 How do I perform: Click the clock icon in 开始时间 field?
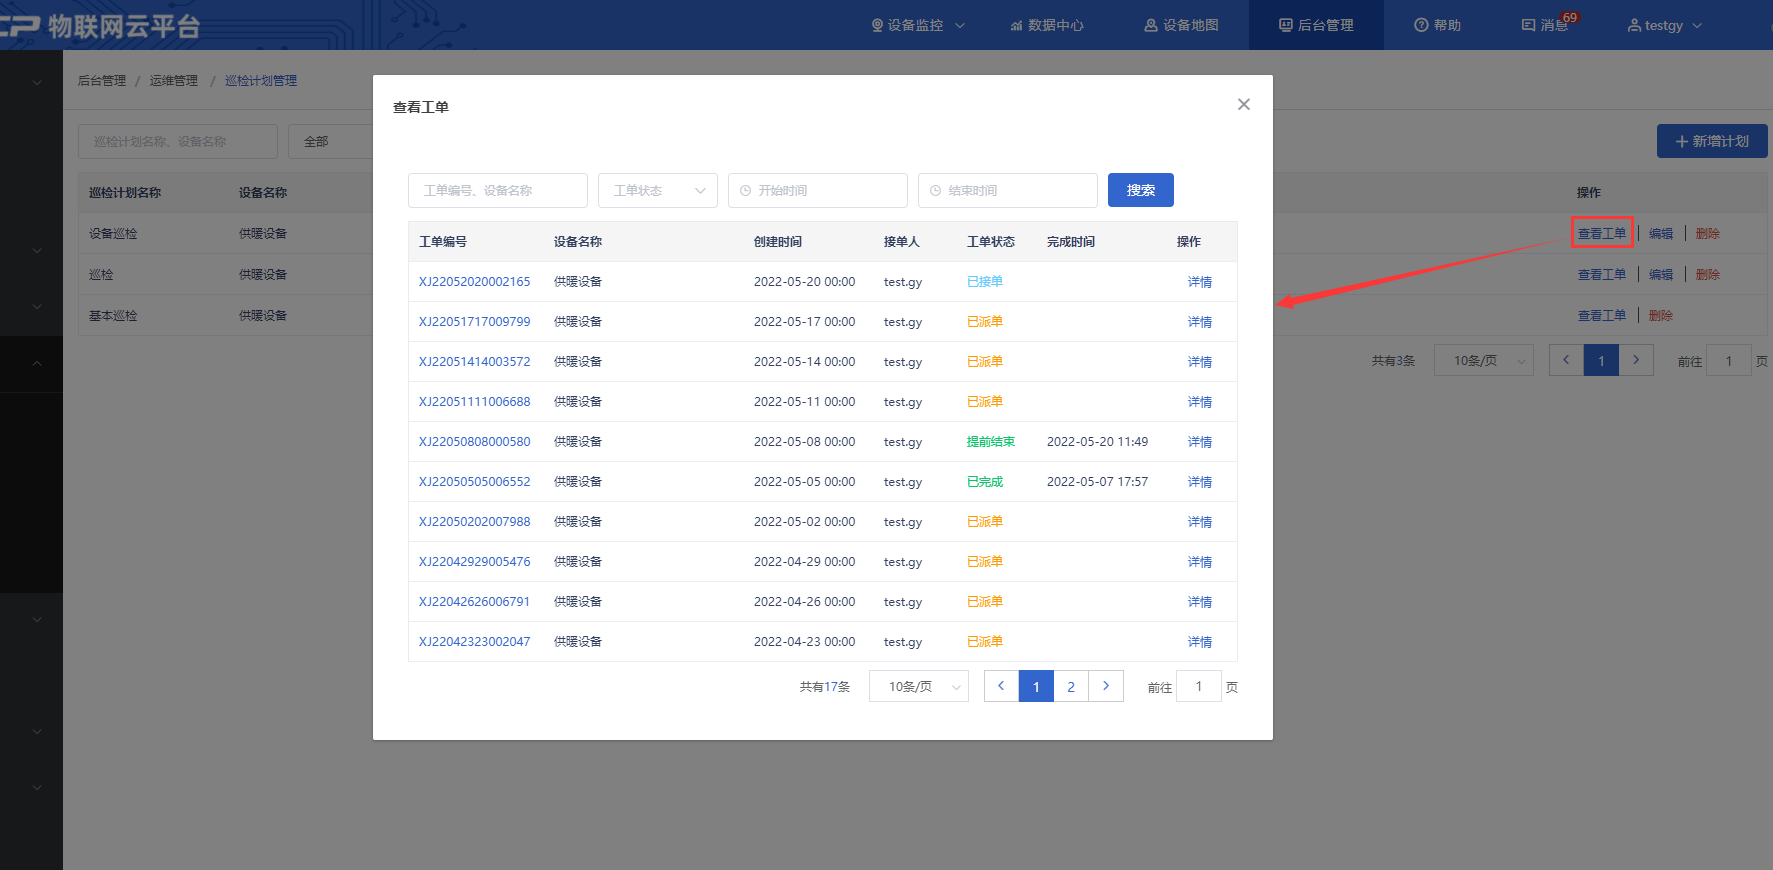(x=745, y=190)
